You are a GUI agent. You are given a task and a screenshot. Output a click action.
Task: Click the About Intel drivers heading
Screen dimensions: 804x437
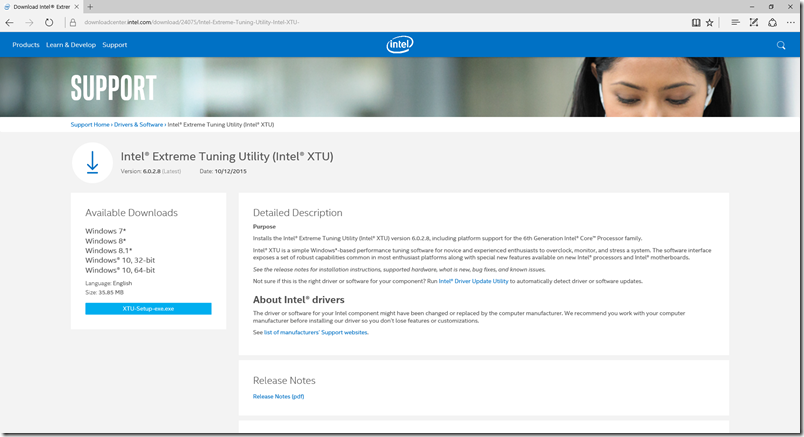(x=298, y=300)
